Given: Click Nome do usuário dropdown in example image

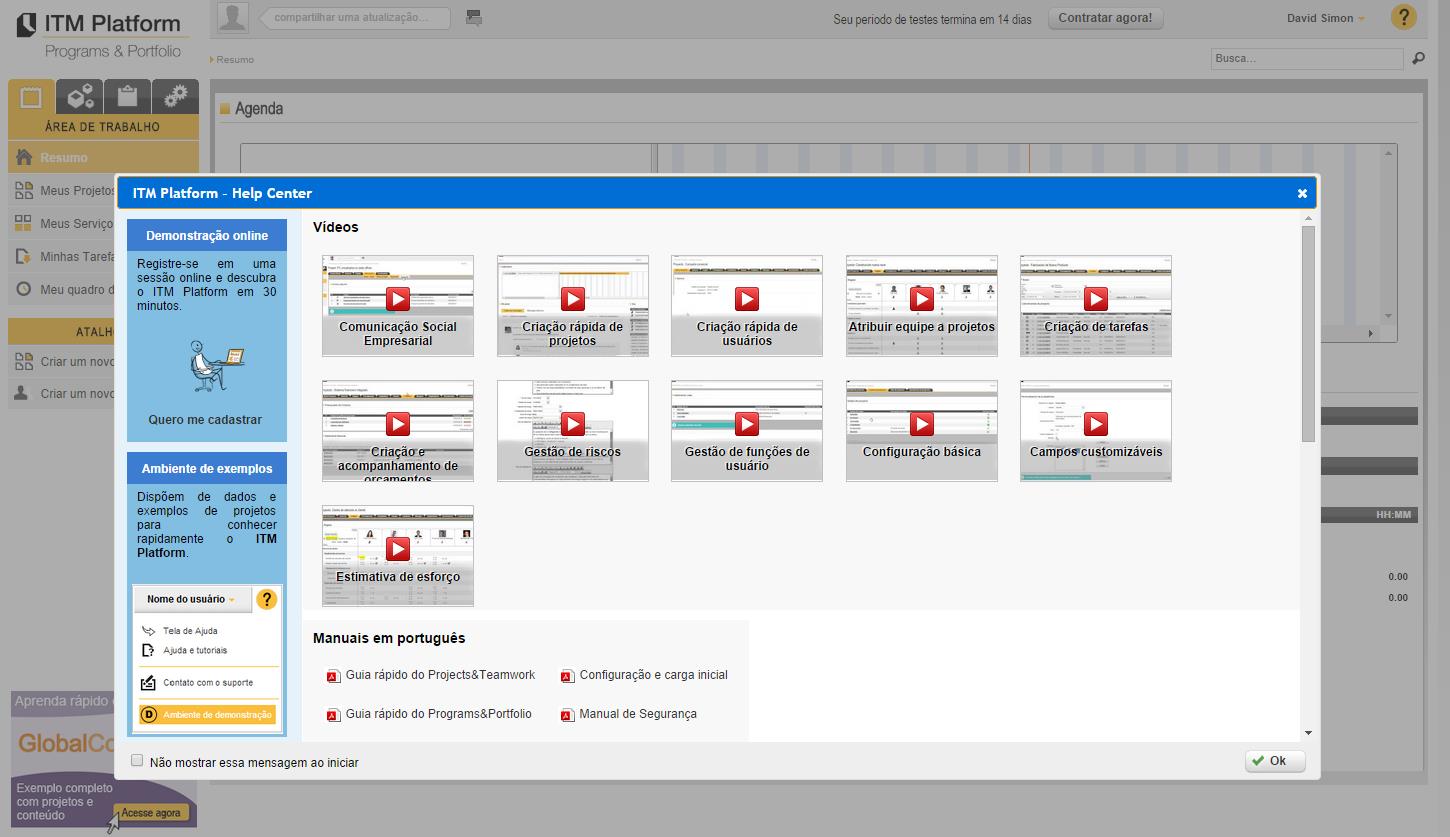Looking at the screenshot, I should [192, 599].
